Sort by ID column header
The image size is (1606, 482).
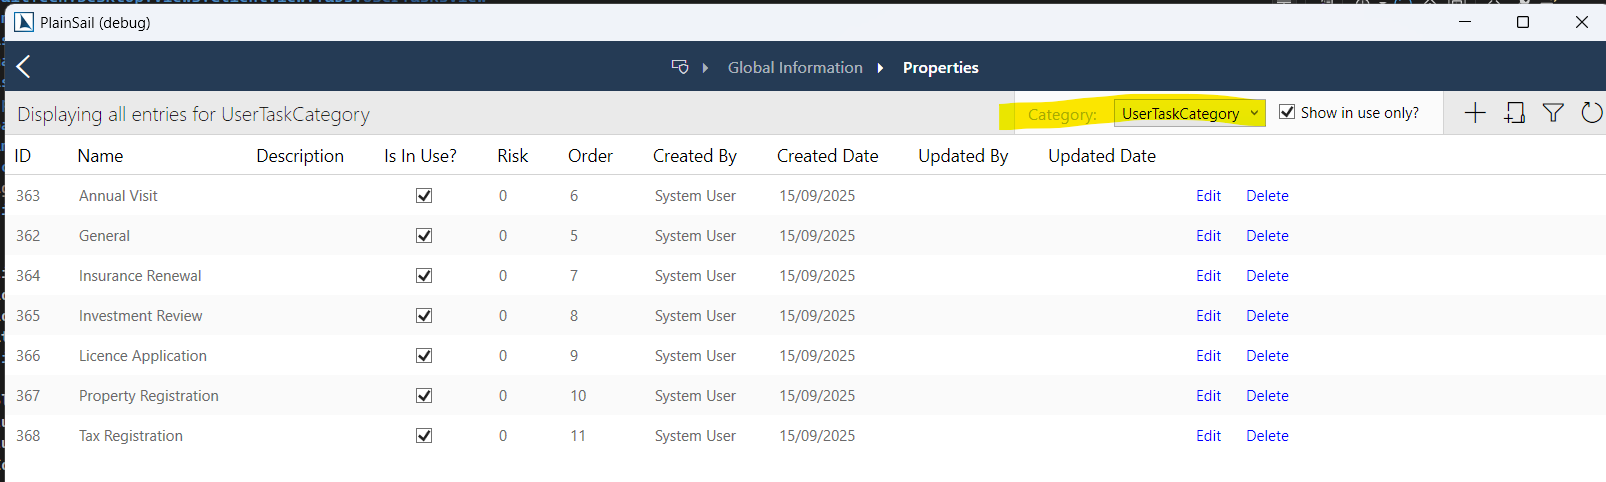(x=23, y=156)
